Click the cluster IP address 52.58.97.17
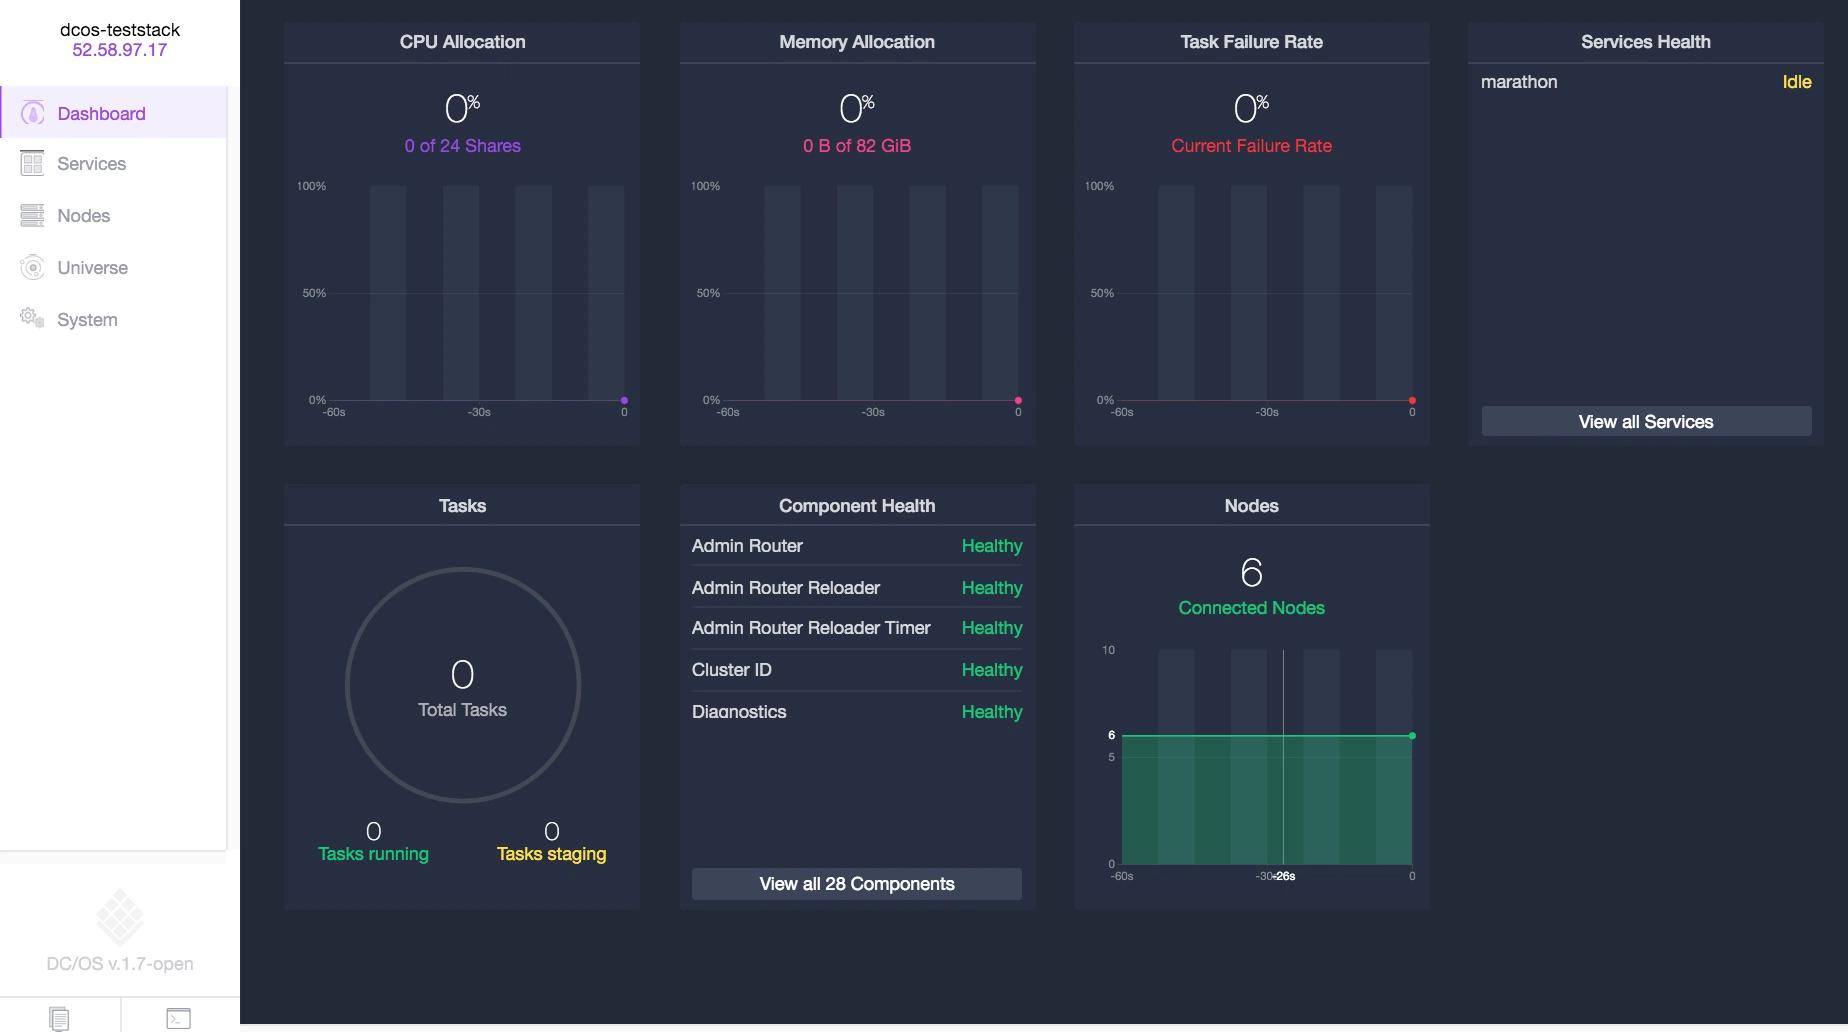The image size is (1848, 1032). 120,50
